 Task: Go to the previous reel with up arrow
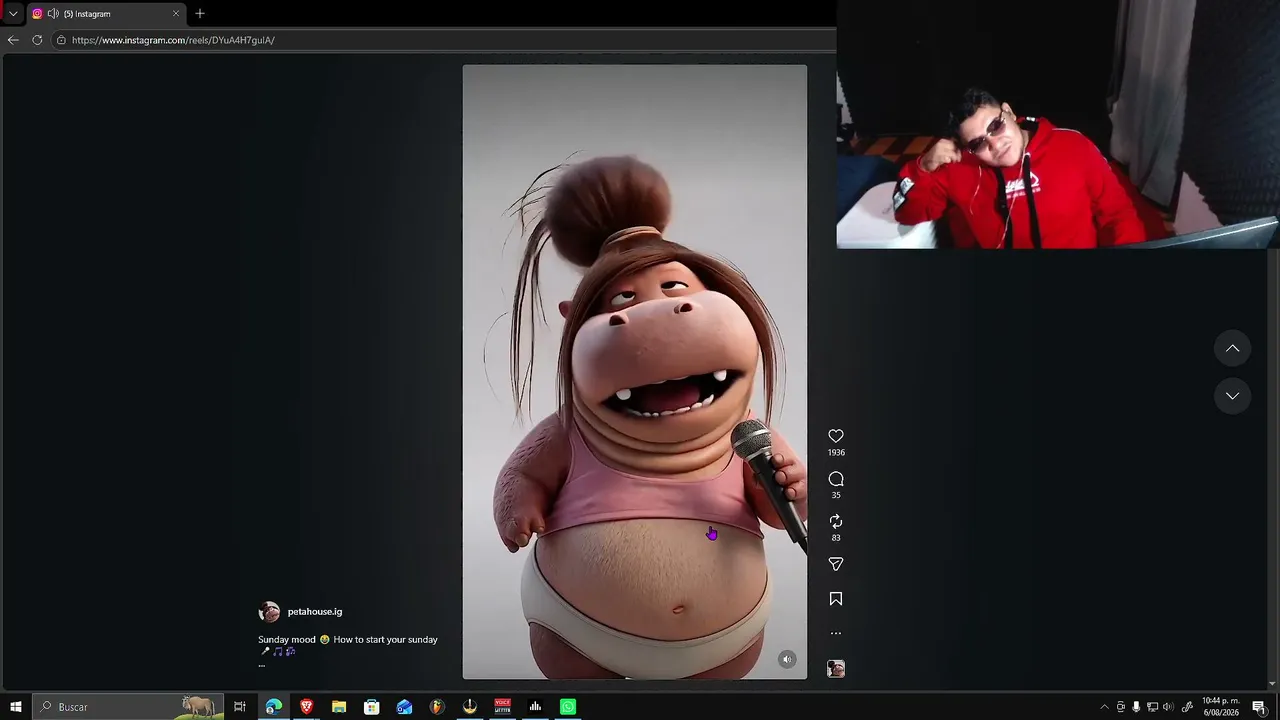tap(1232, 348)
